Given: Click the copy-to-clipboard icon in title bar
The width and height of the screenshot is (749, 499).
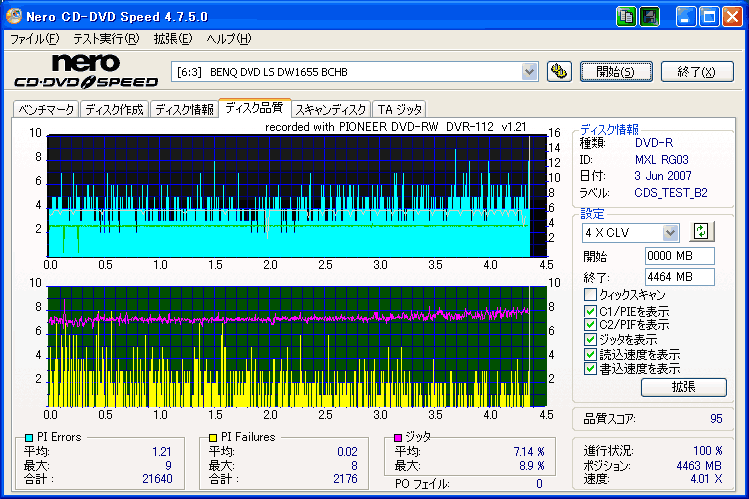Looking at the screenshot, I should click(x=626, y=16).
